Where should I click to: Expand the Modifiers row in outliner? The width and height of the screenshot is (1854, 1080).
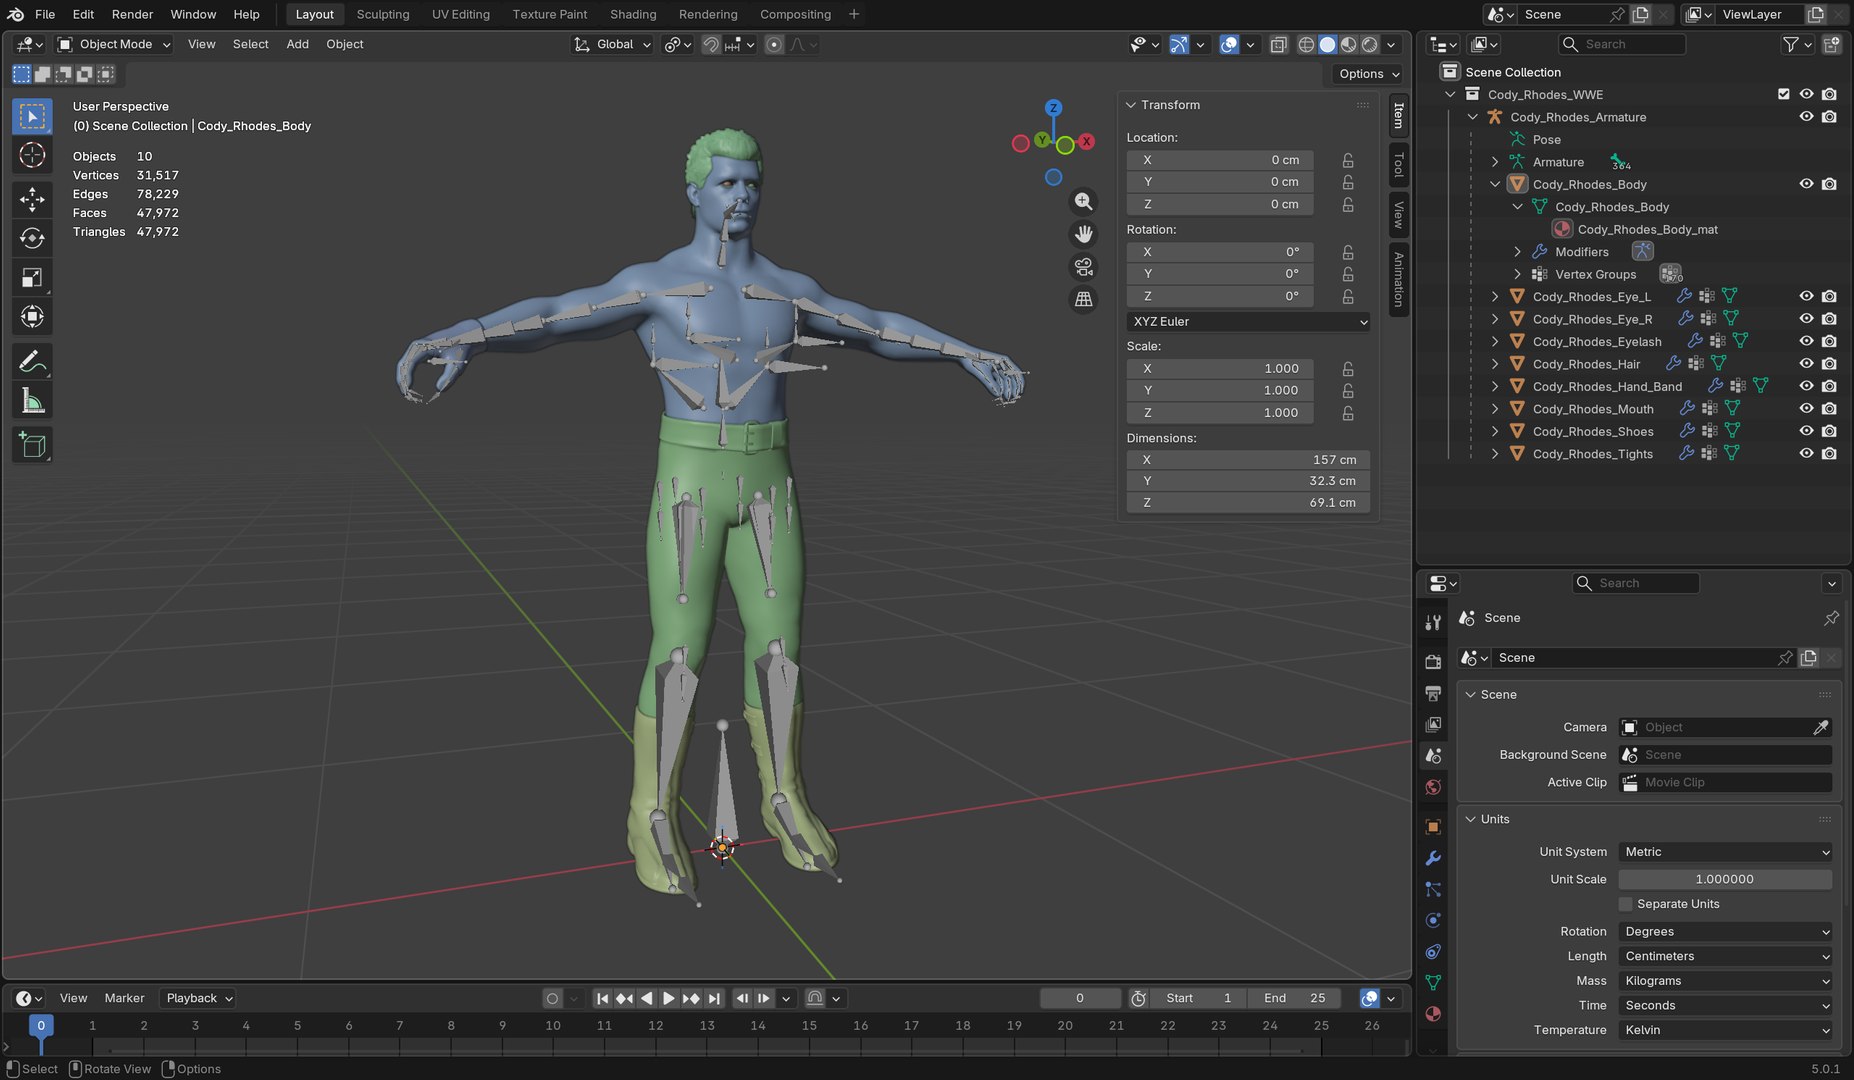click(1517, 252)
